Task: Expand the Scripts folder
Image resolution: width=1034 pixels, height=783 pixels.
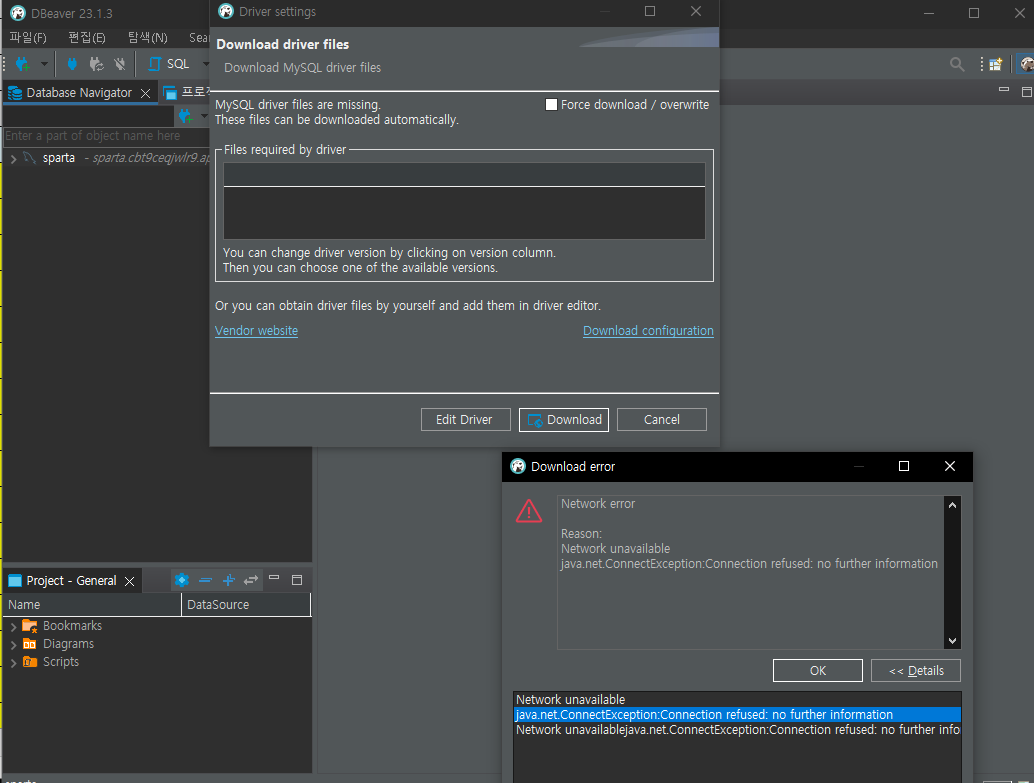Action: tap(13, 663)
